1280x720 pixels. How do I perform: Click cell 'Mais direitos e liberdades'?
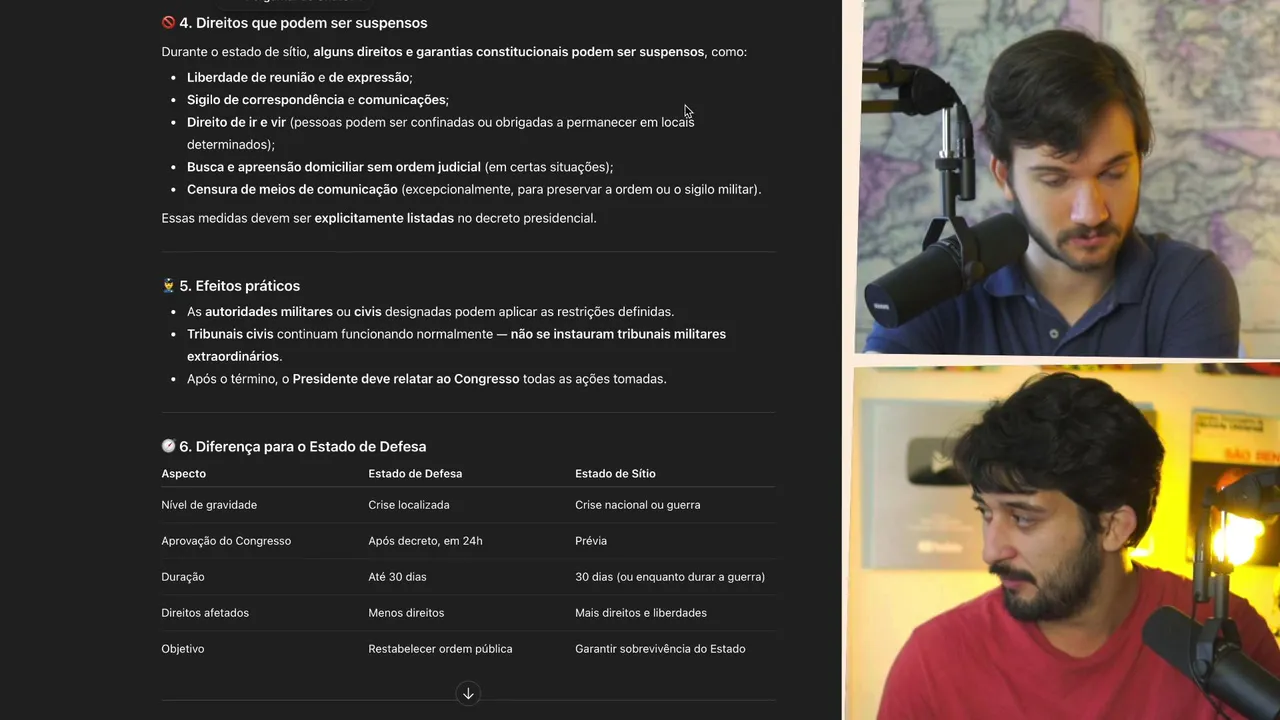[641, 613]
